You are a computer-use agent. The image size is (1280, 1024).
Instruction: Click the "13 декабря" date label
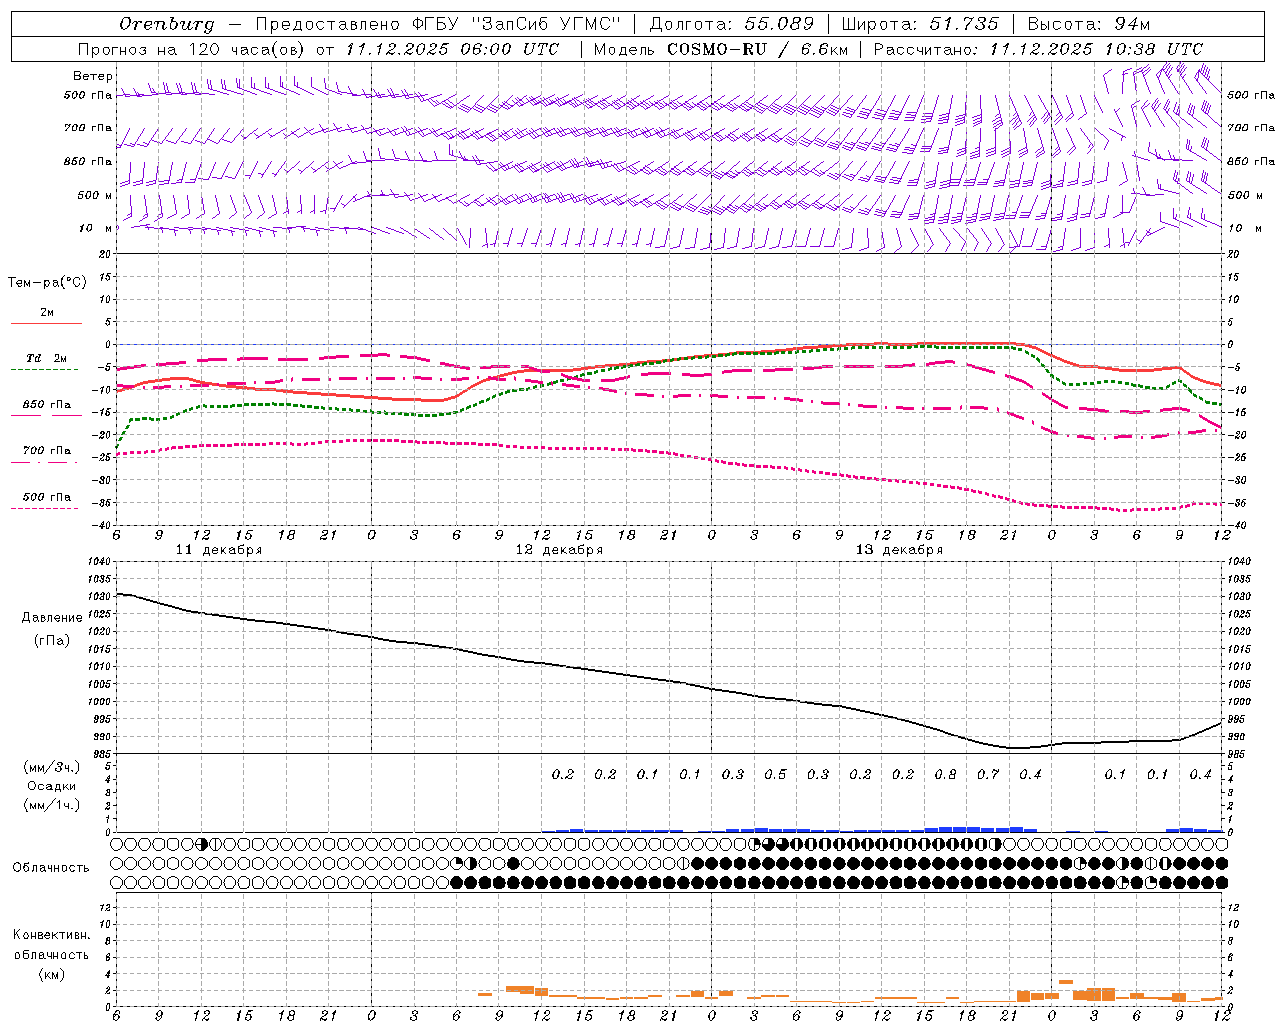[899, 550]
